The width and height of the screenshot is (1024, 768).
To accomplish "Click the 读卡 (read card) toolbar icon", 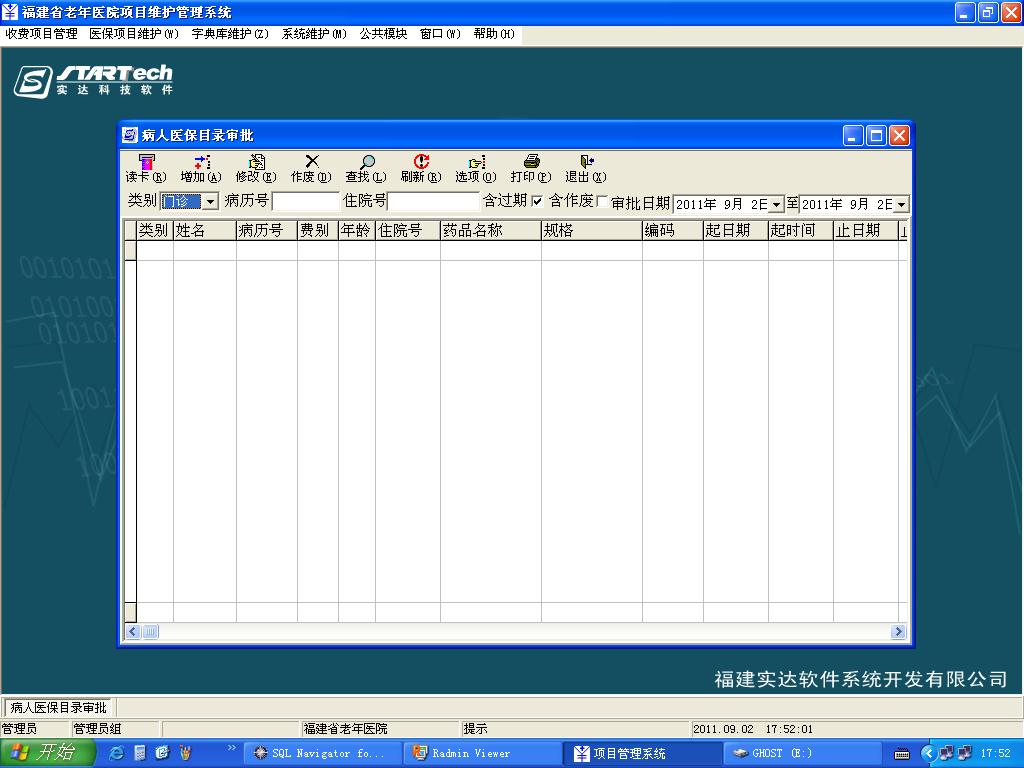I will 146,168.
